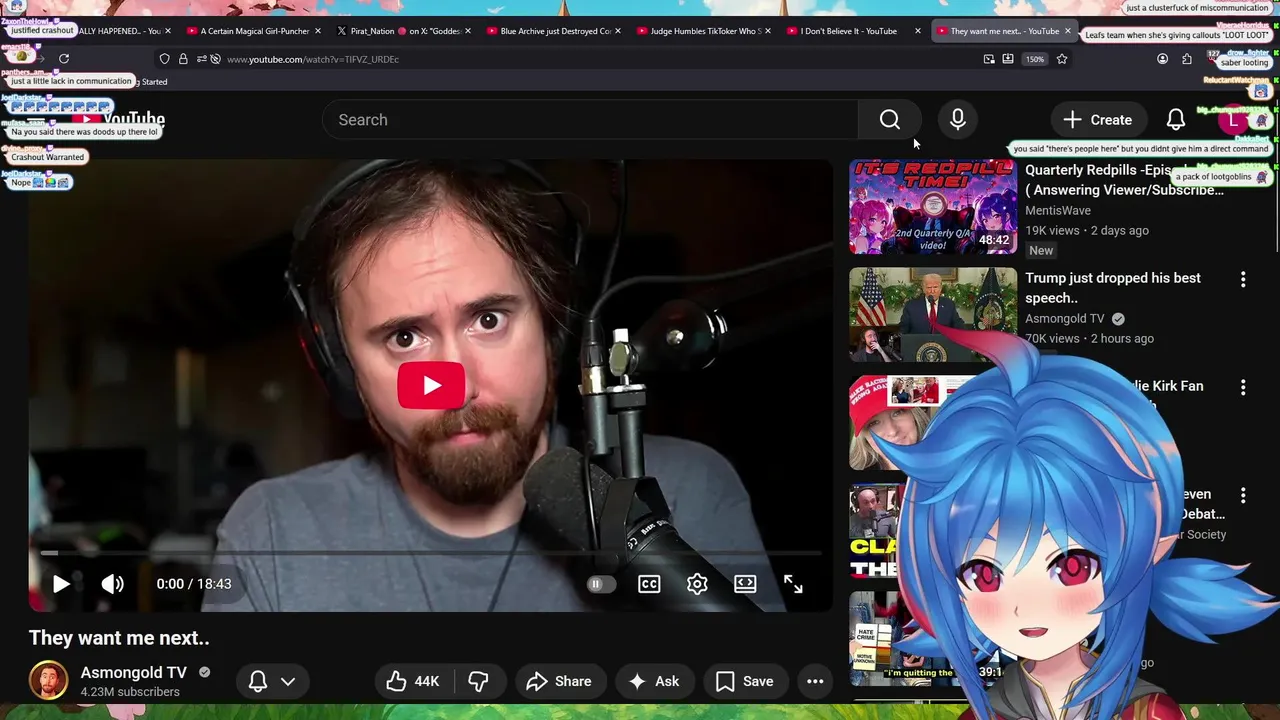Open the Ask AI button
Screen dimensions: 1280x720
654,682
